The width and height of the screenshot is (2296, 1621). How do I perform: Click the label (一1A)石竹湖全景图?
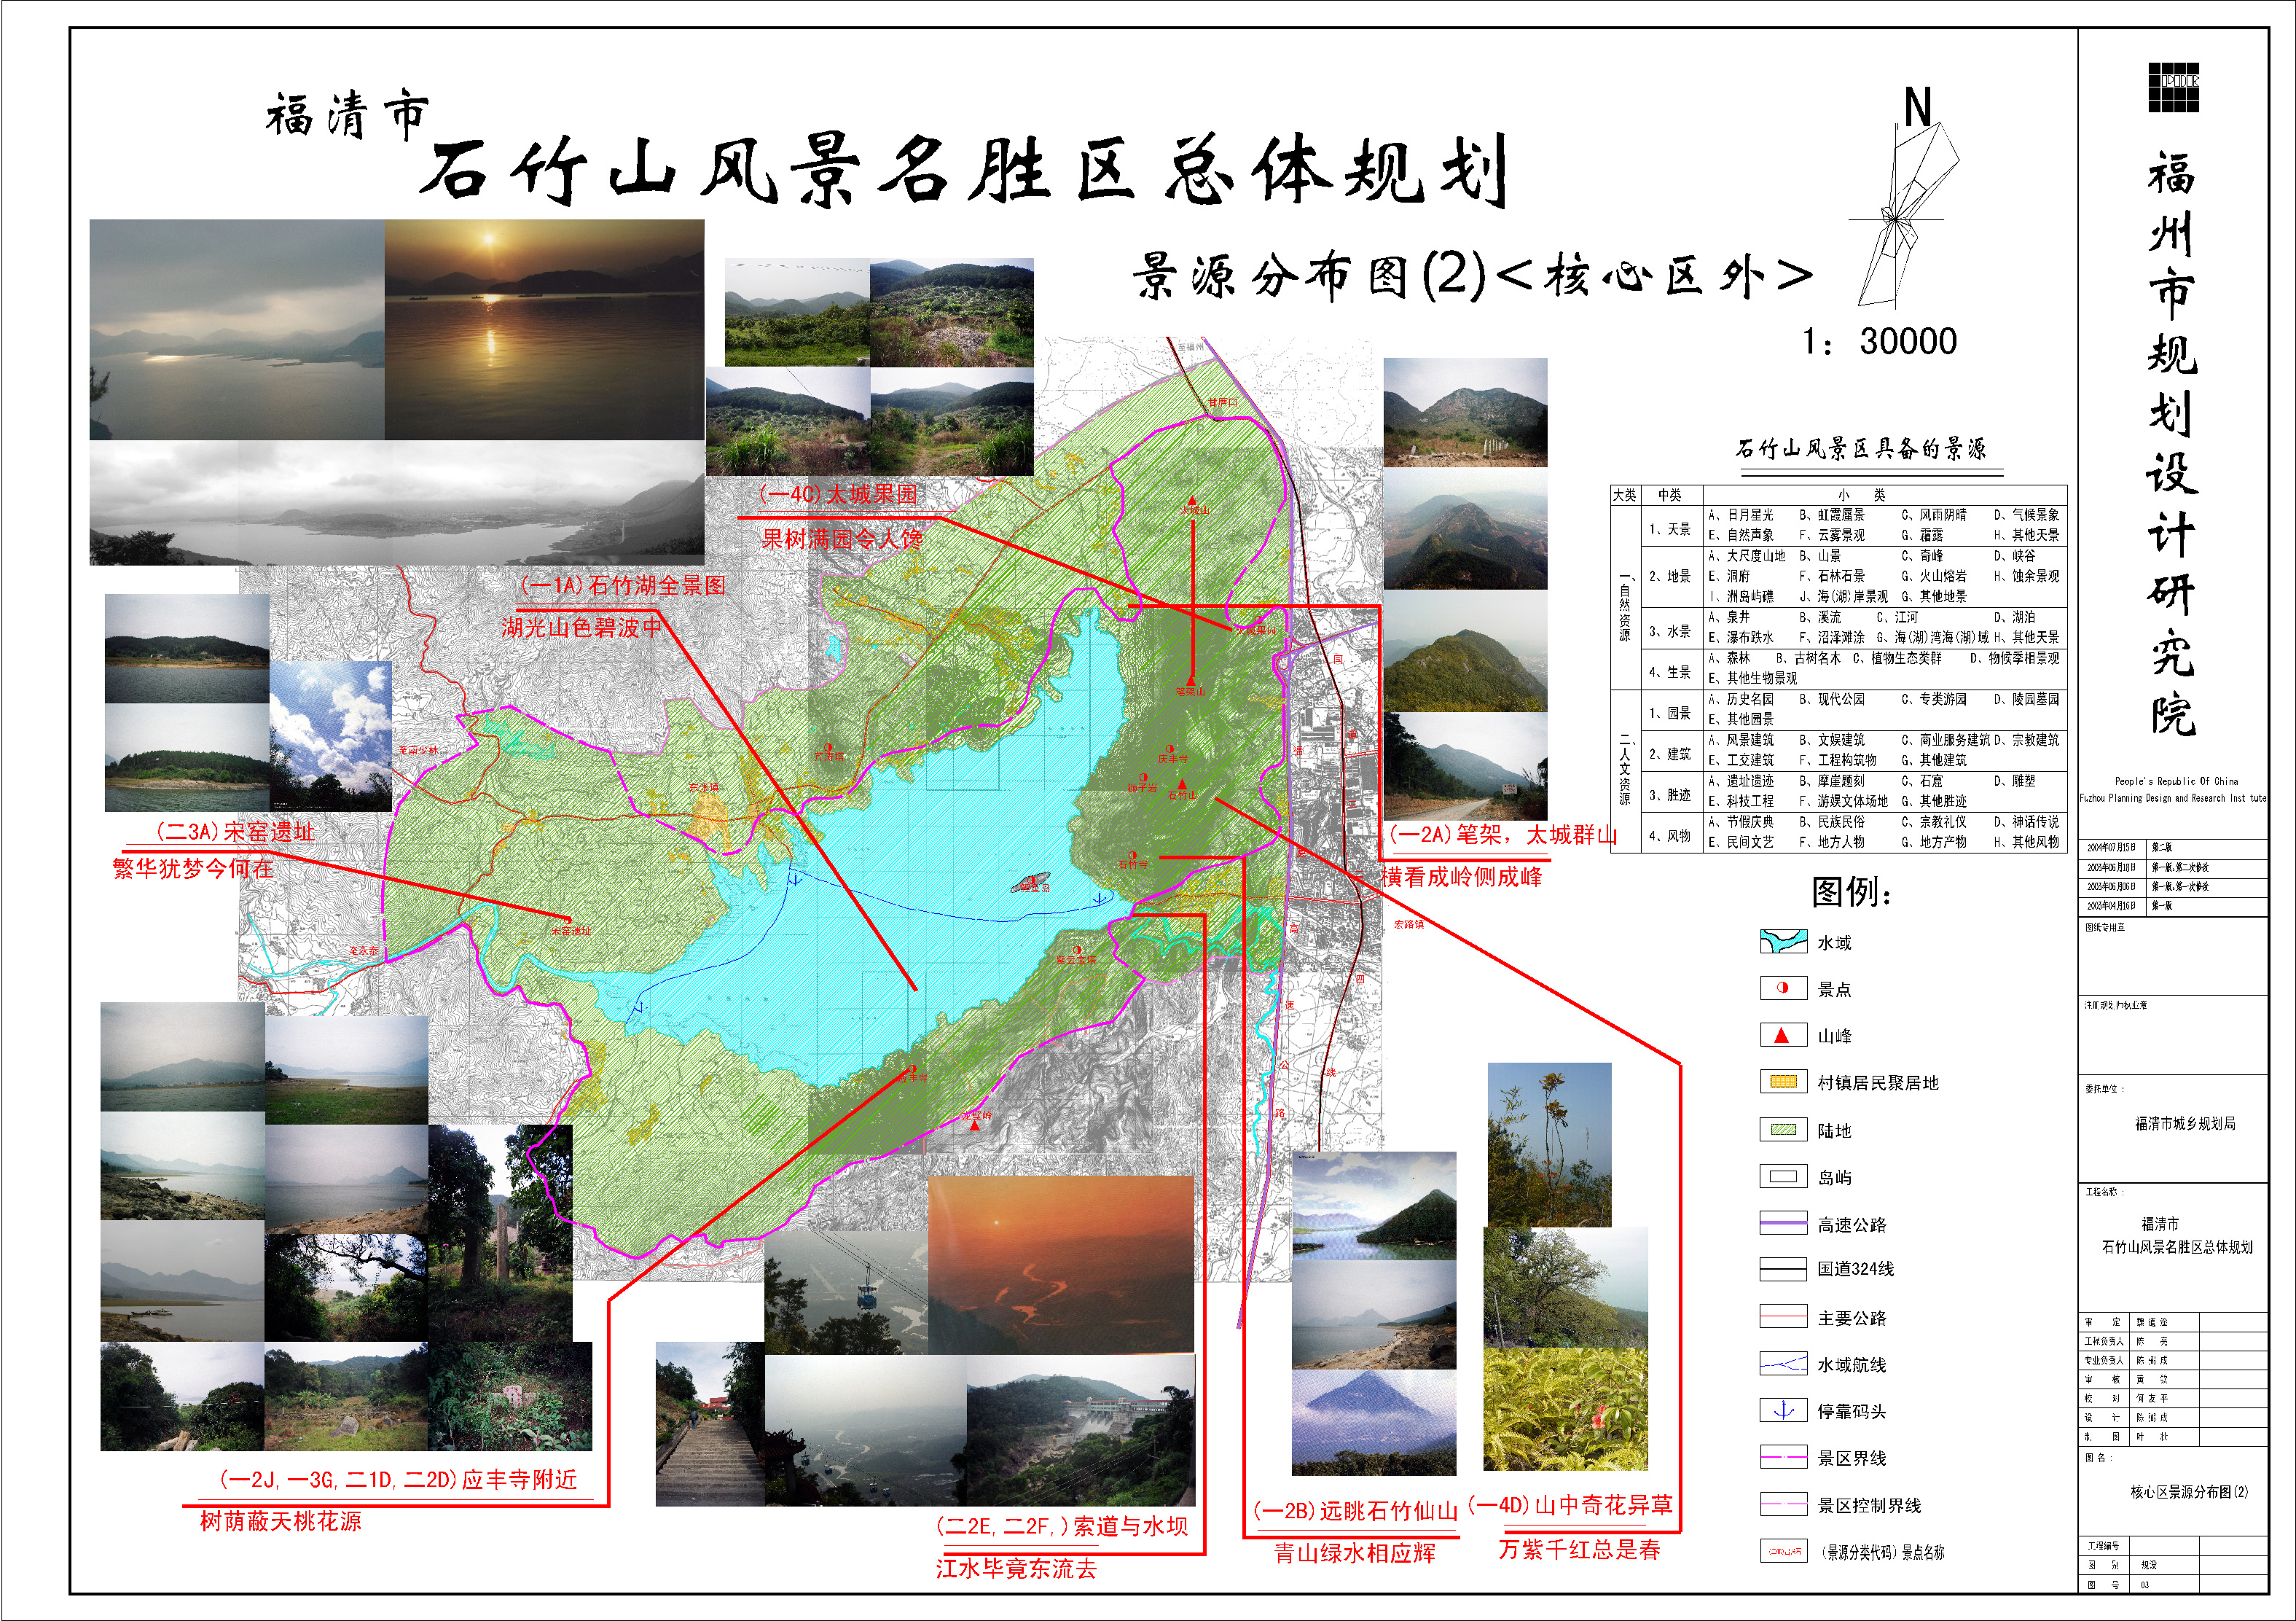623,585
